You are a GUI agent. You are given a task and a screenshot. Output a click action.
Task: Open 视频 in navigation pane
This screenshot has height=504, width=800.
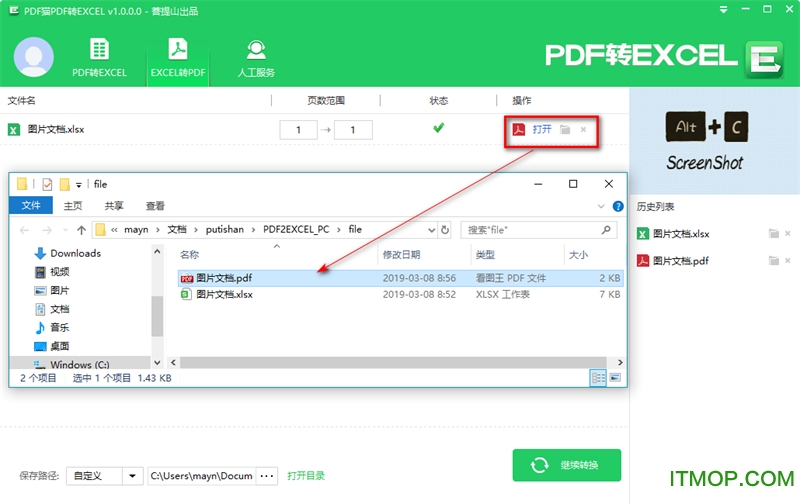[52, 272]
